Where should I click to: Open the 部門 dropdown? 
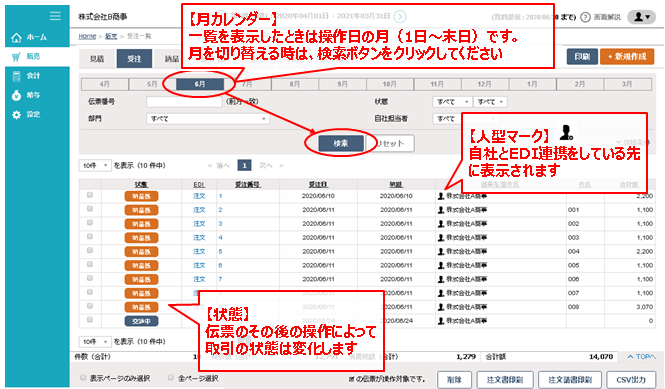click(208, 119)
